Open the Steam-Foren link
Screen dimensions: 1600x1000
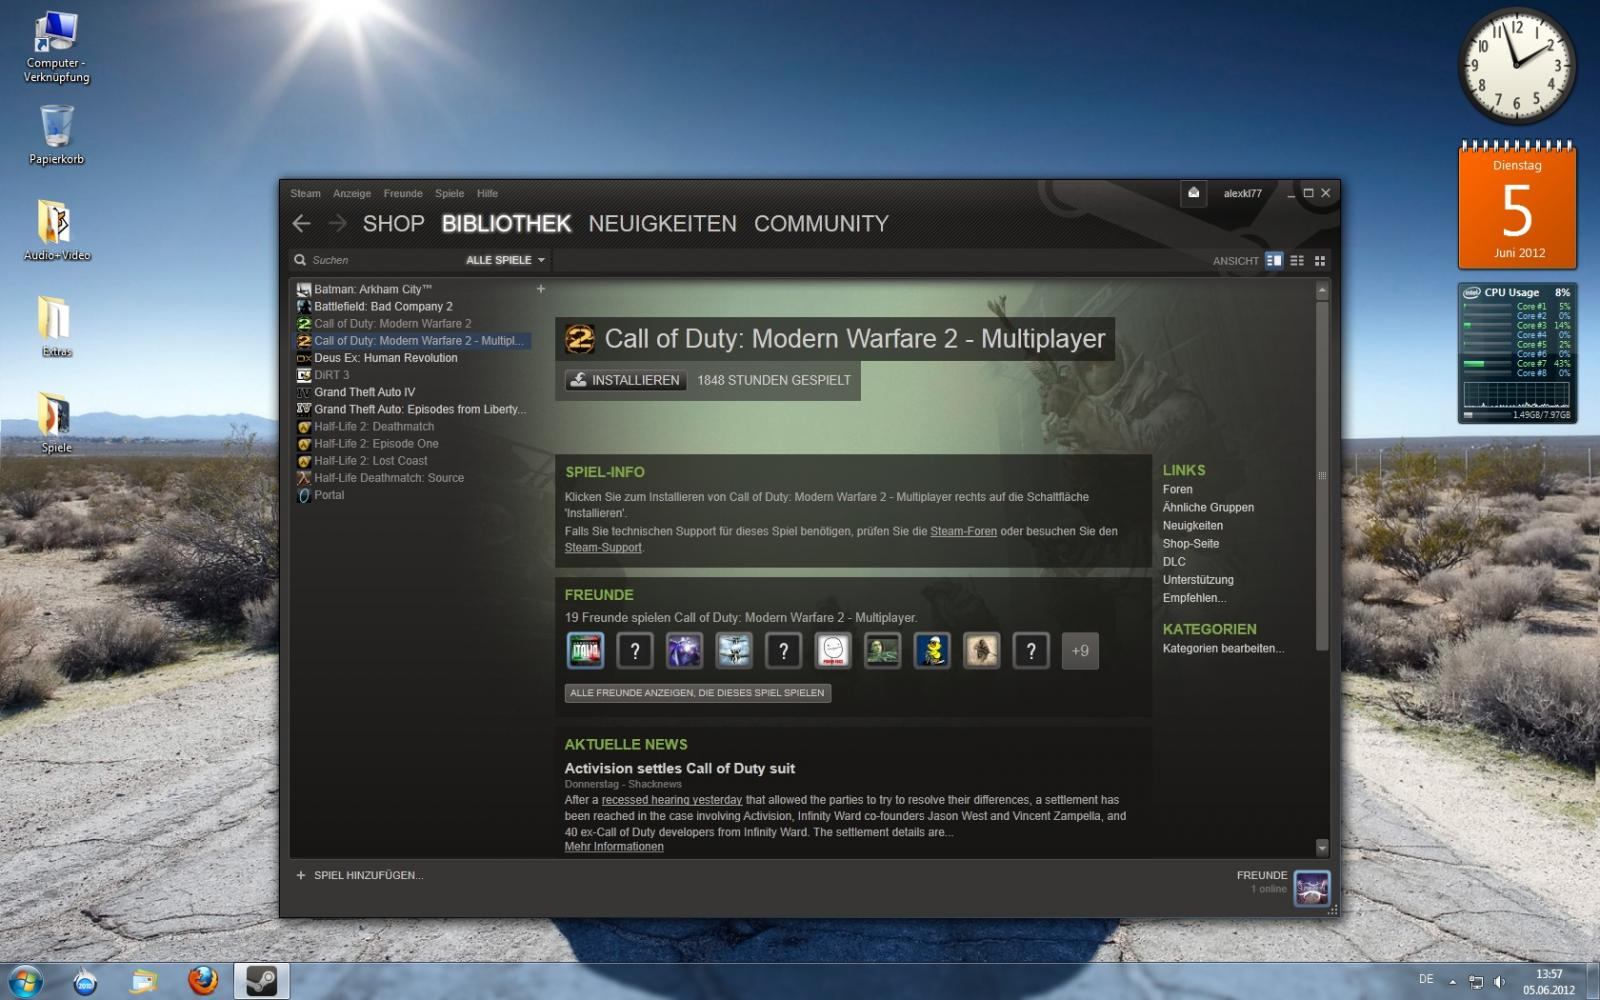[x=963, y=531]
